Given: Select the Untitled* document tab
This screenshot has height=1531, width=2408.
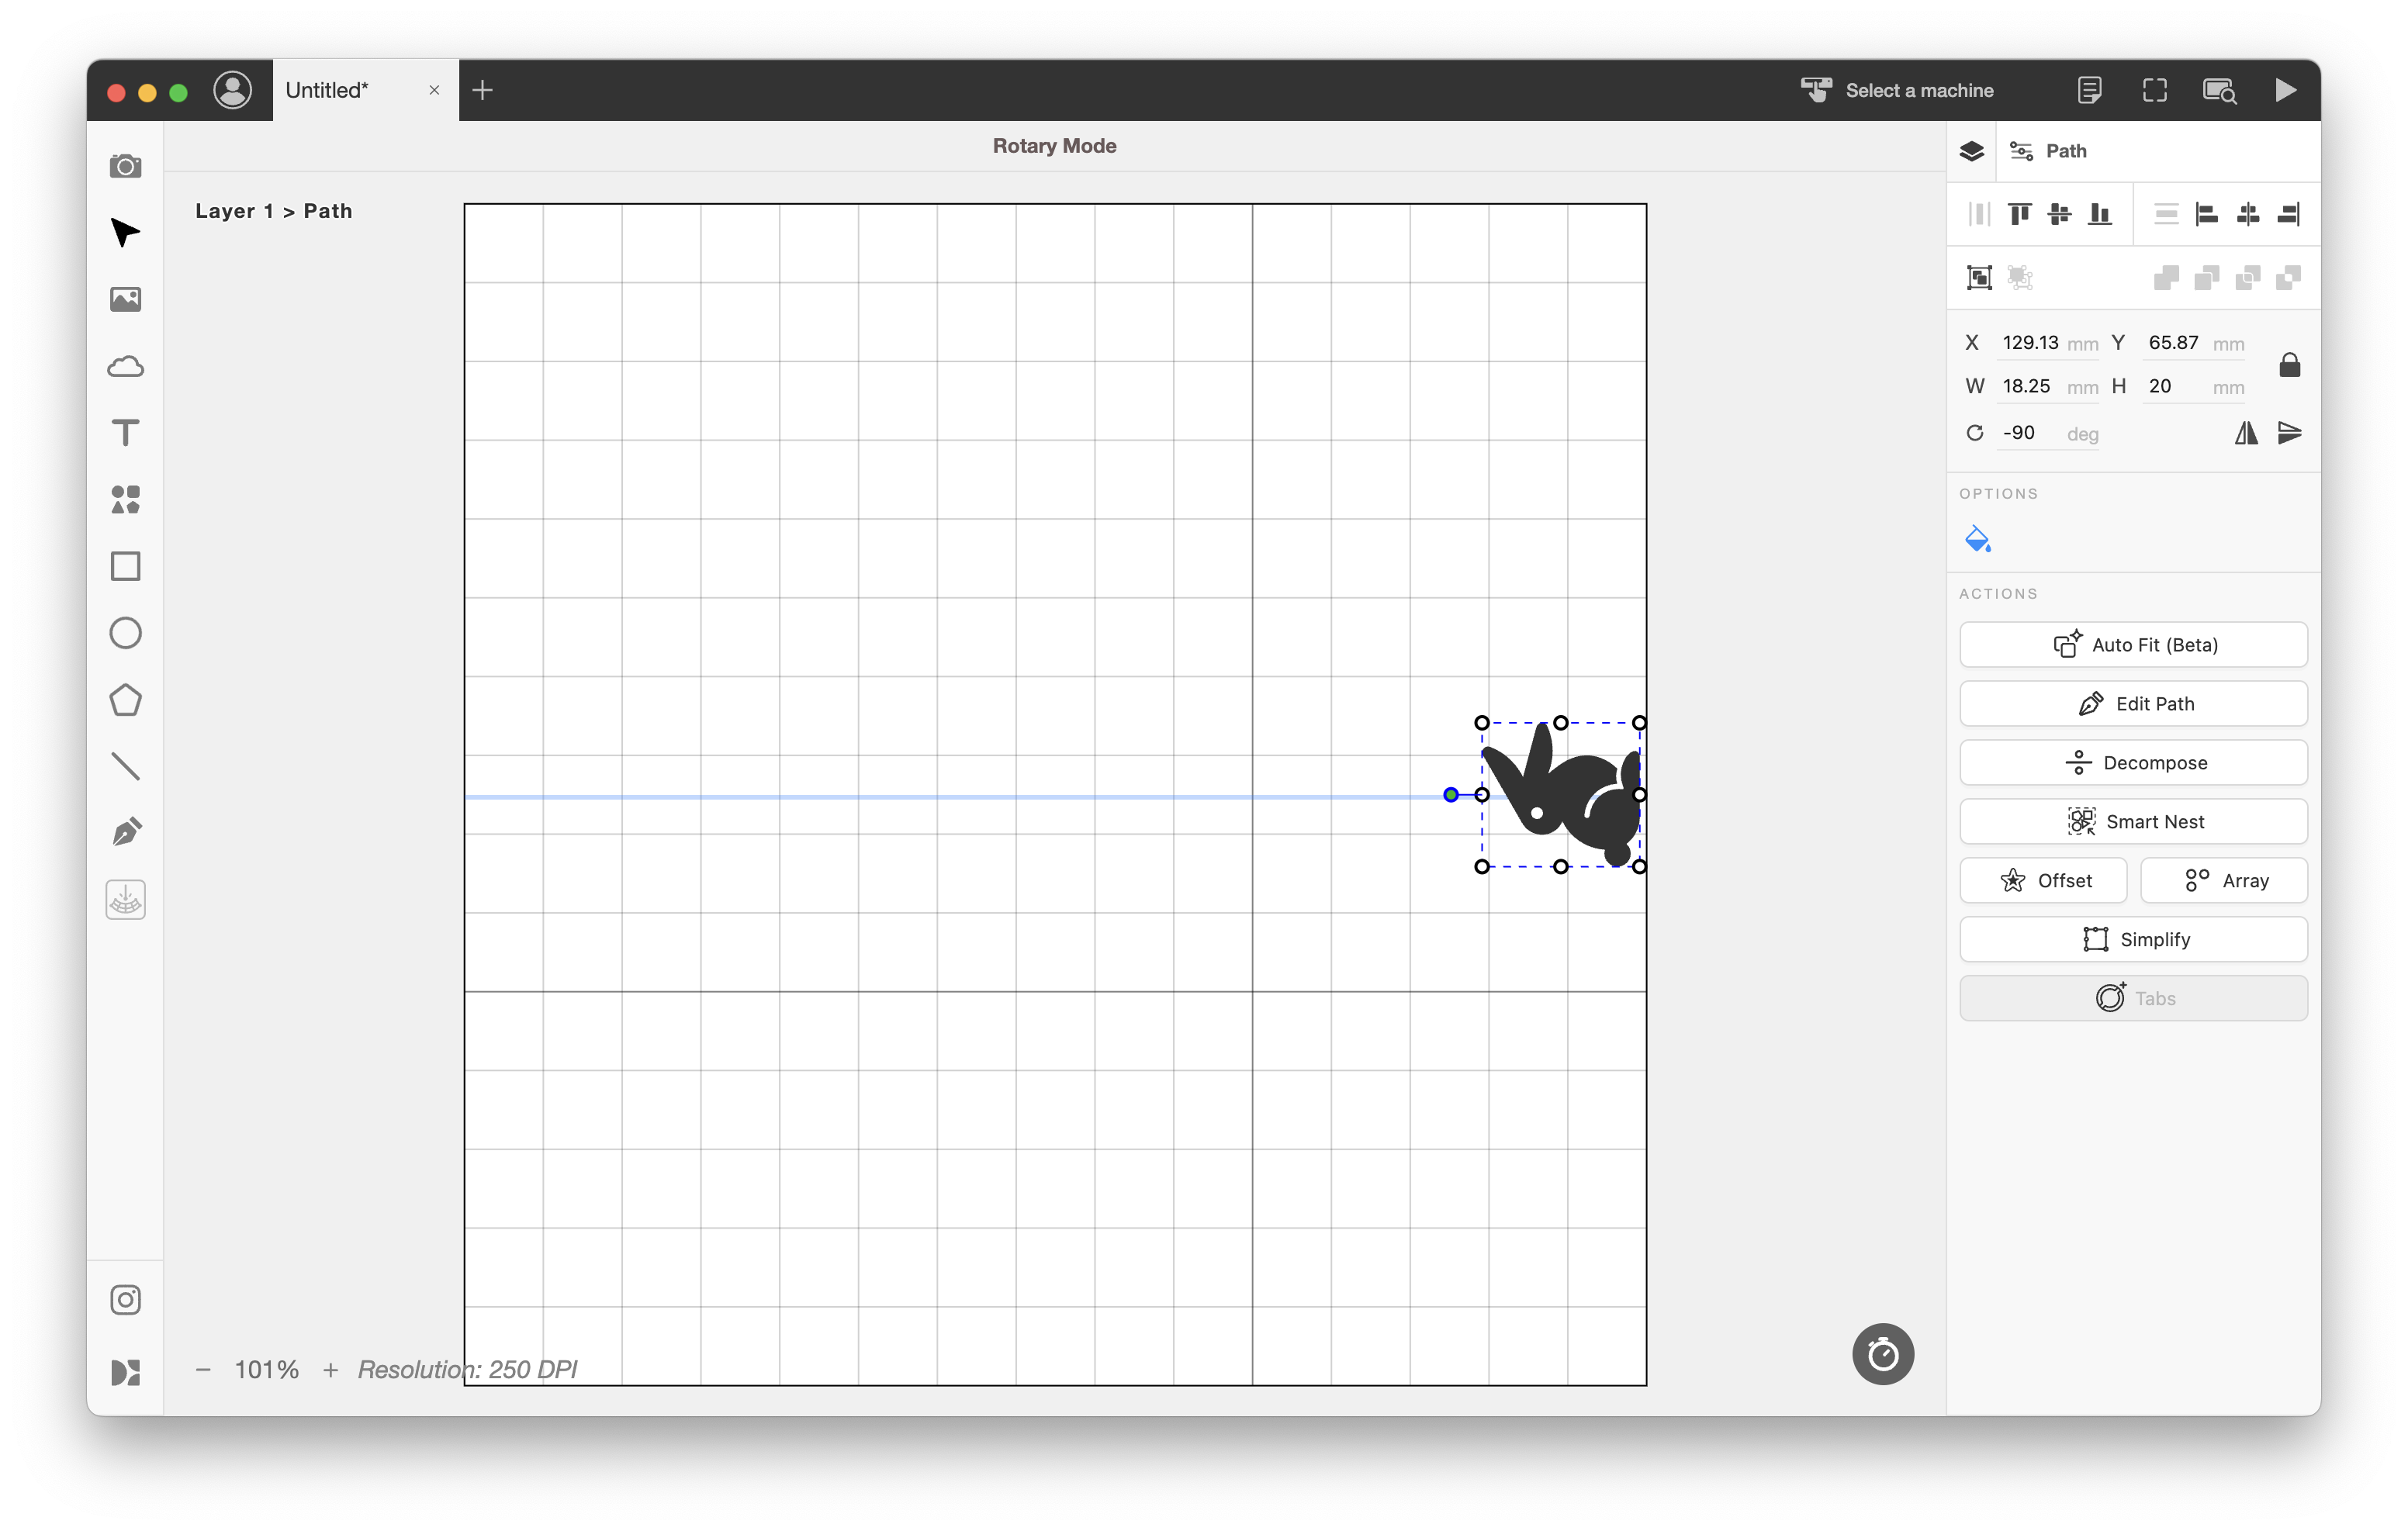Looking at the screenshot, I should (326, 90).
